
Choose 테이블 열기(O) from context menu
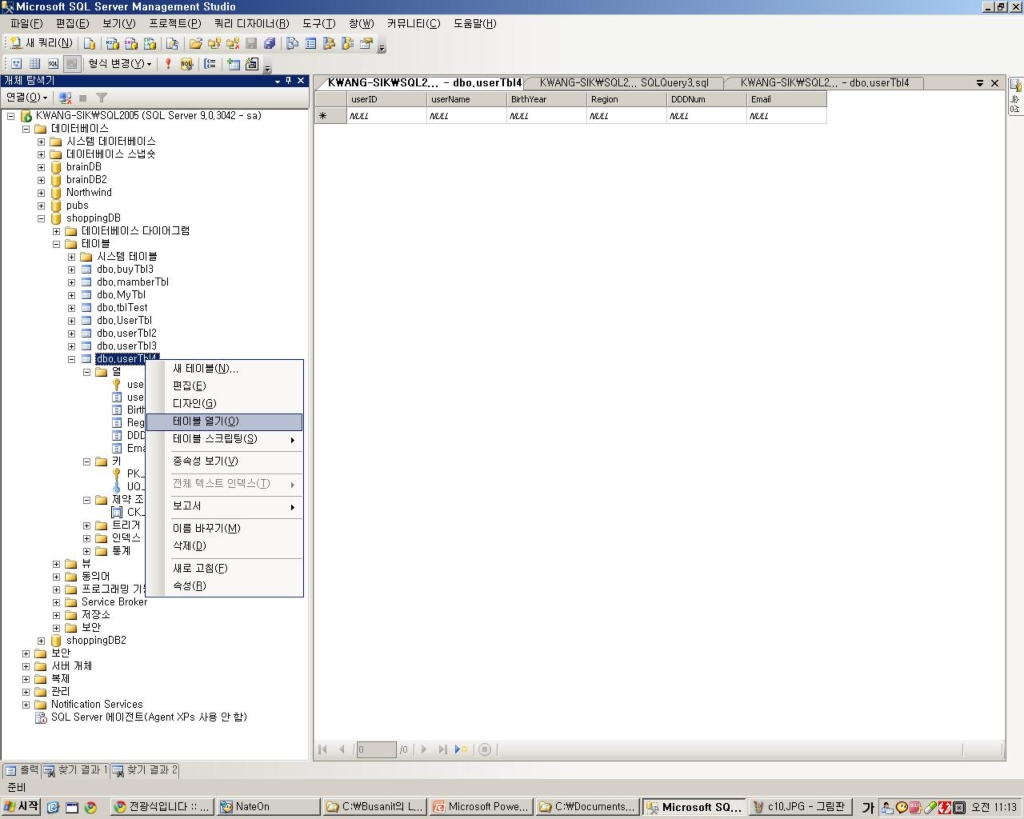[x=225, y=421]
